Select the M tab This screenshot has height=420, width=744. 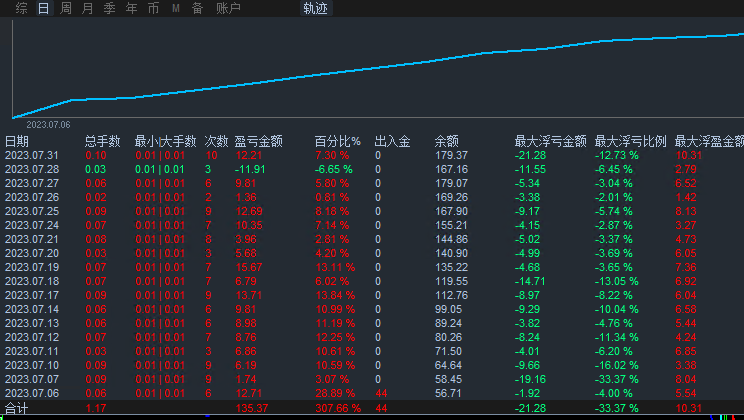(x=176, y=8)
